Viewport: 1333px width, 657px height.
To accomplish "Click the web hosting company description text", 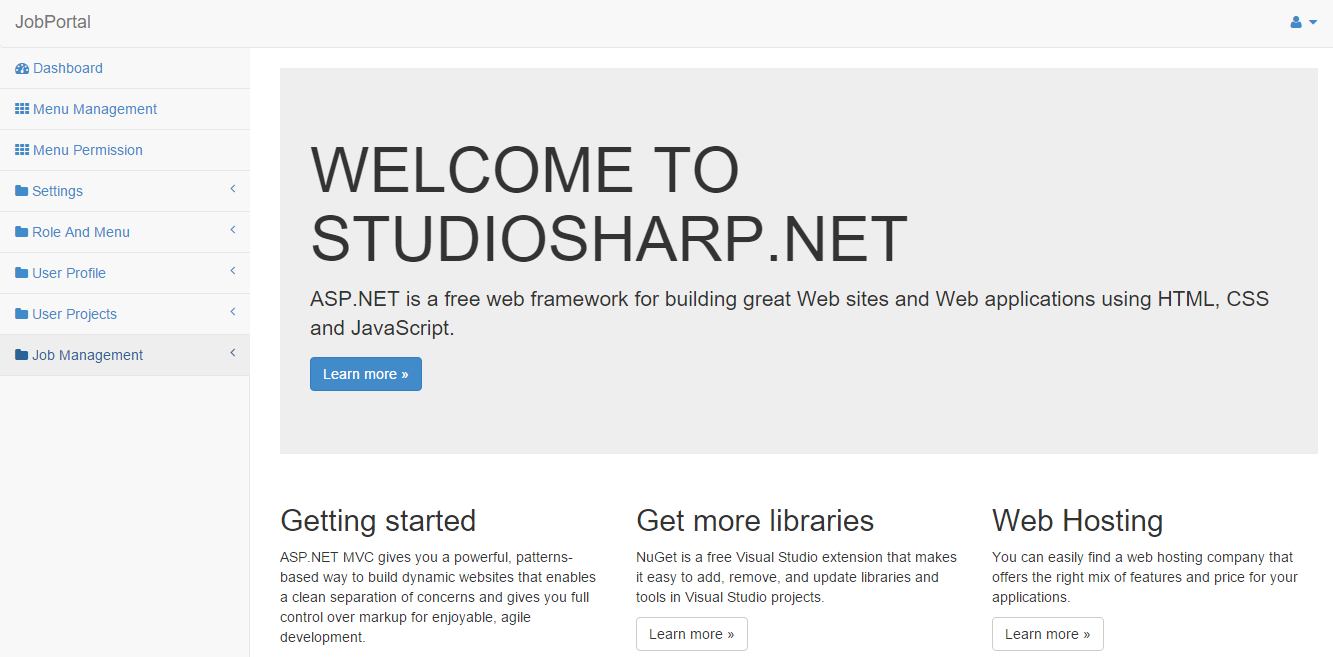I will click(1145, 577).
